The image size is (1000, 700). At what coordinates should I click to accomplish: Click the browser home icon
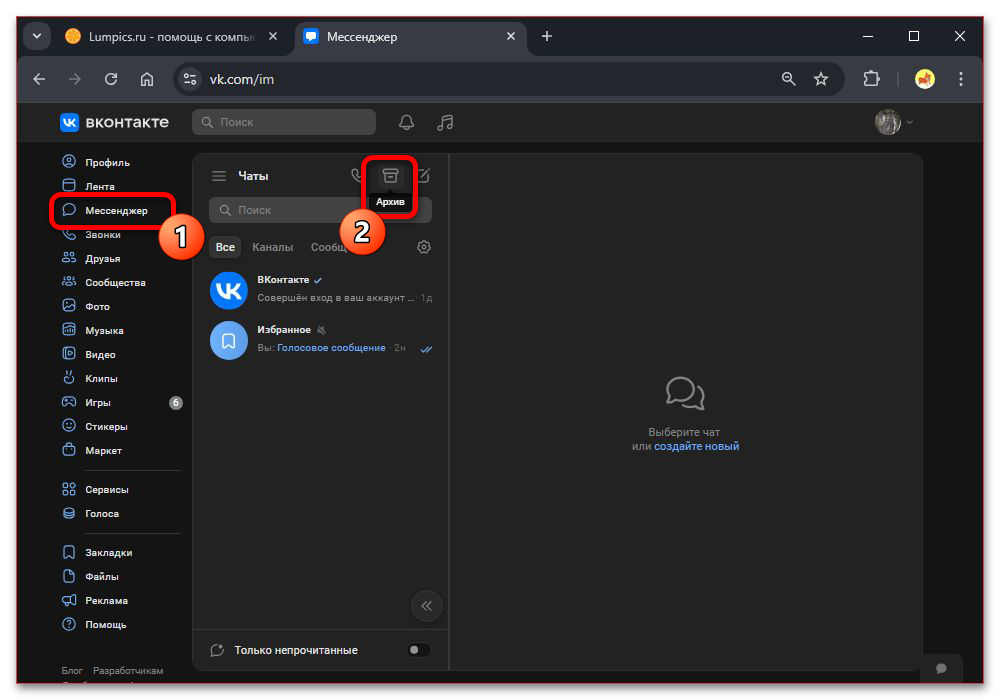coord(147,79)
